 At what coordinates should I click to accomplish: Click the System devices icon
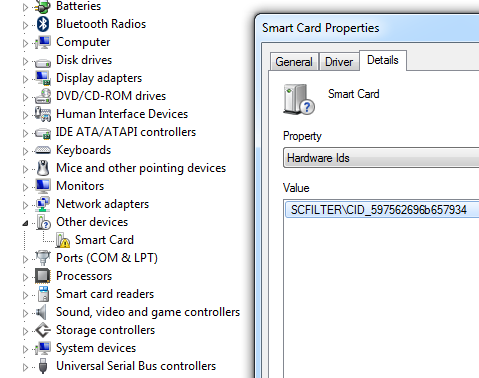tap(43, 348)
